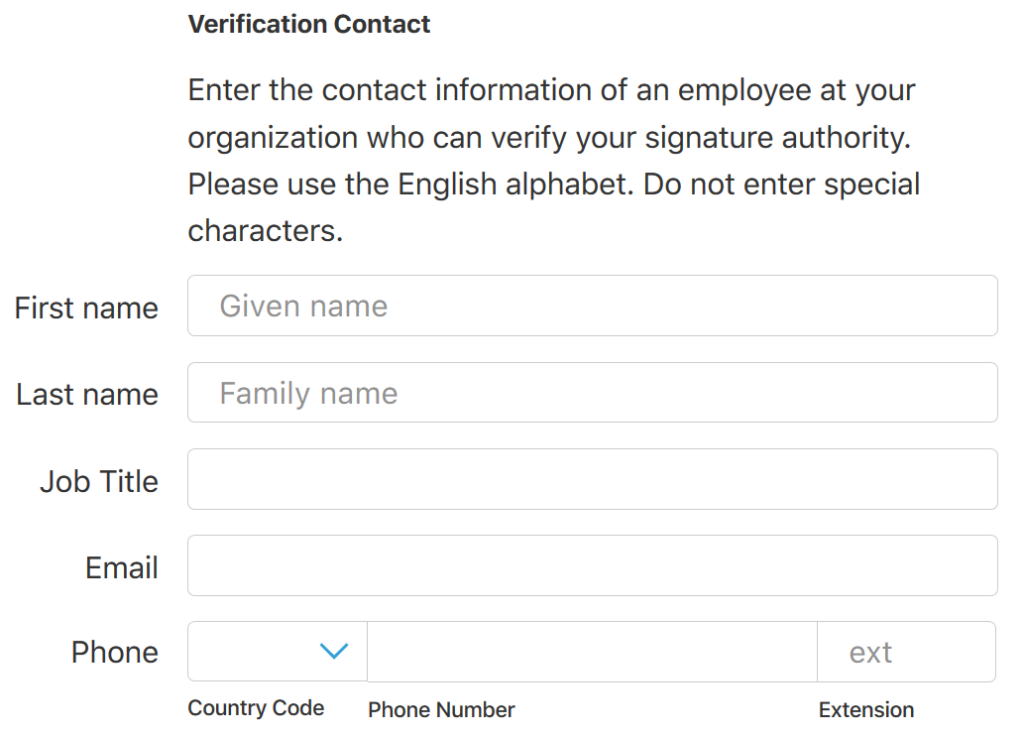Click the Country Code caption

(x=255, y=707)
